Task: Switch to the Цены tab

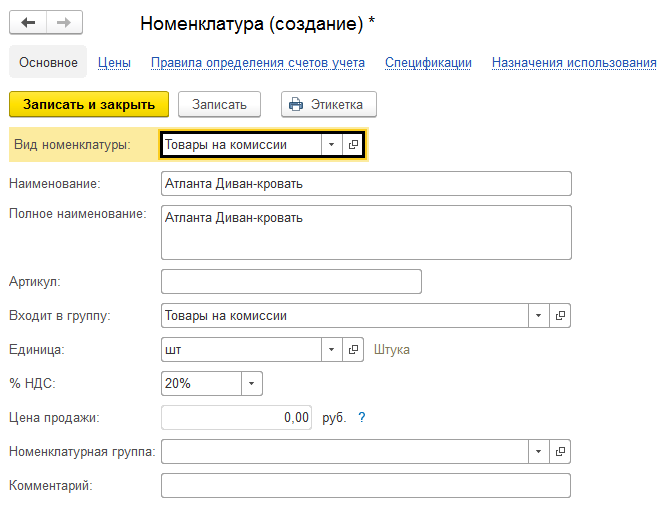Action: 114,62
